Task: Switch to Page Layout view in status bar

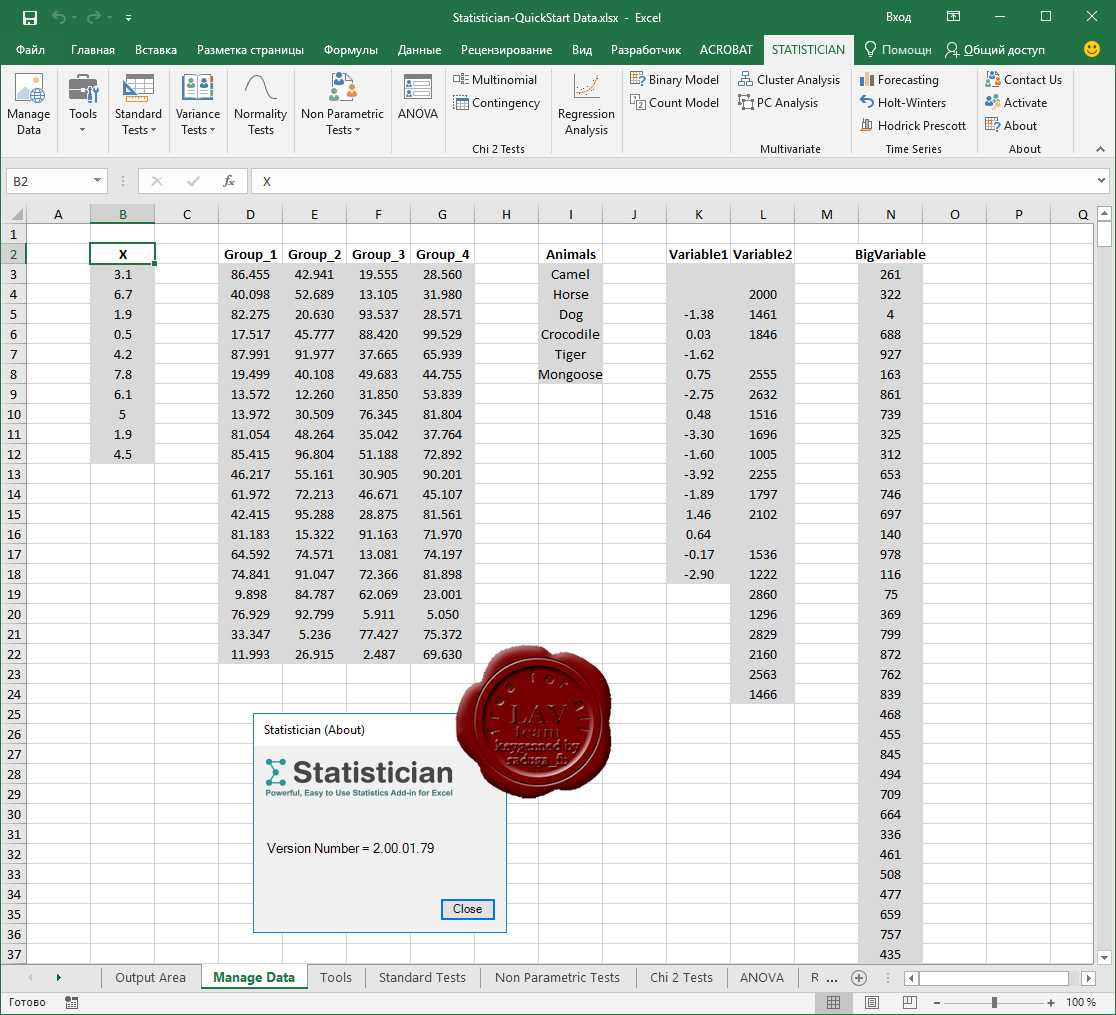Action: pyautogui.click(x=871, y=1002)
